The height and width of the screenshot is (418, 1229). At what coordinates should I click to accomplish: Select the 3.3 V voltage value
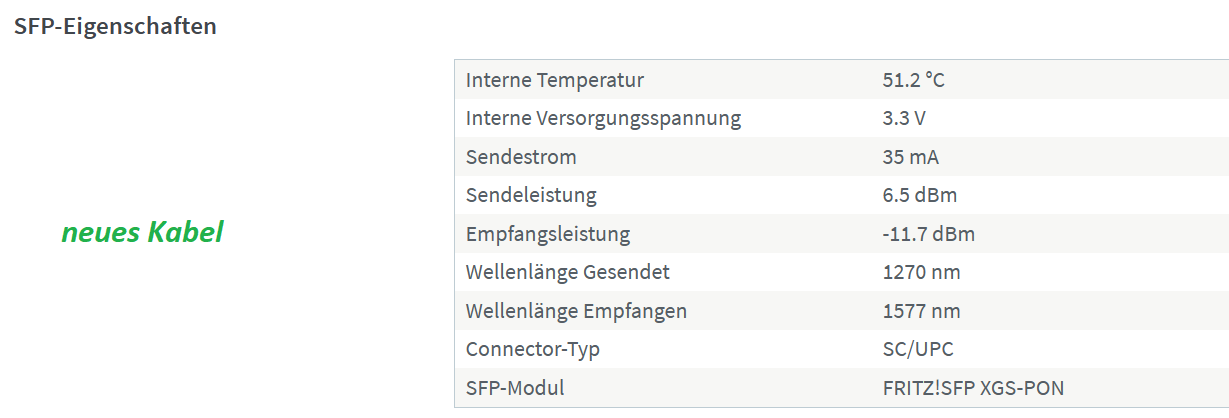pos(904,118)
